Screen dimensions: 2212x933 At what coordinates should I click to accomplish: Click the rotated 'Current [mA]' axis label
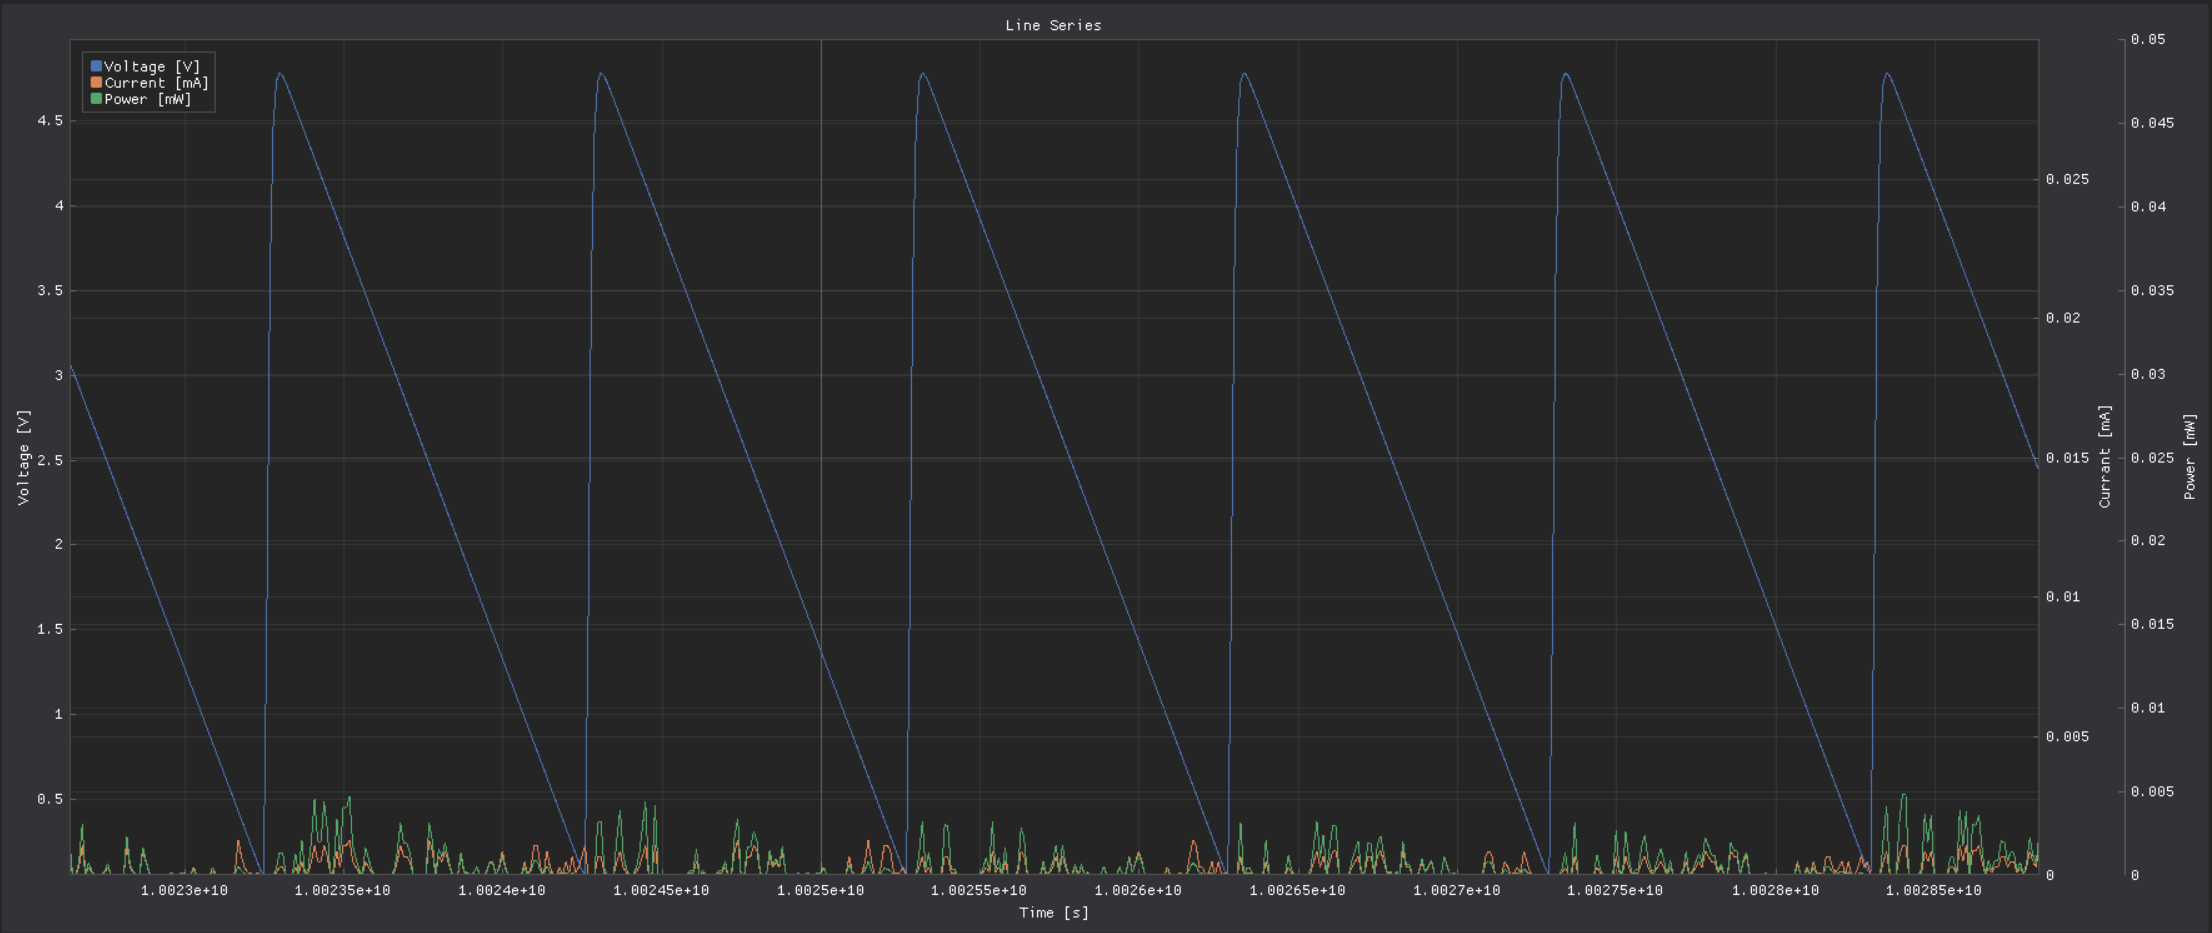pyautogui.click(x=2105, y=457)
